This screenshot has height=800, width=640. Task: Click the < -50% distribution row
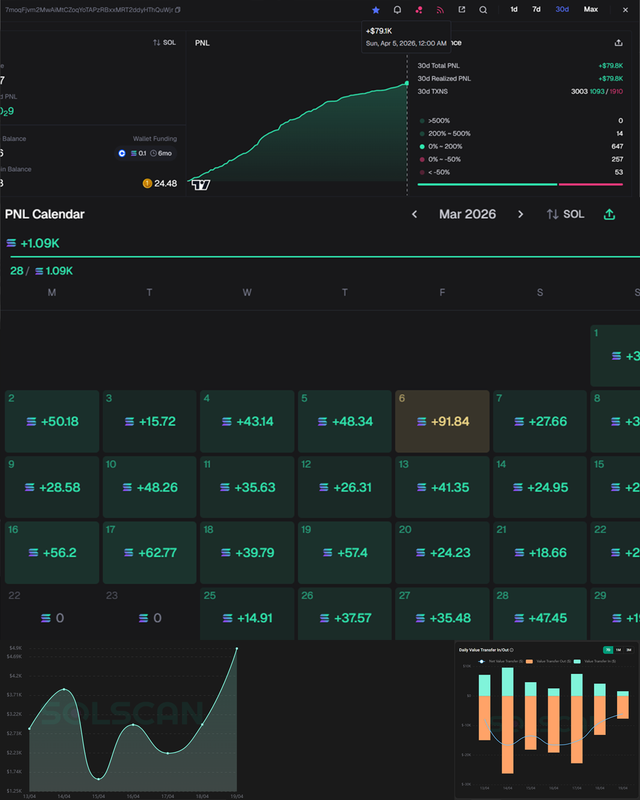click(x=521, y=172)
